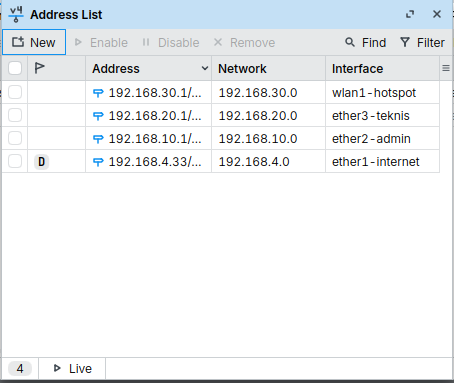
Task: Open the Address column sort dropdown arrow
Action: pyautogui.click(x=205, y=68)
